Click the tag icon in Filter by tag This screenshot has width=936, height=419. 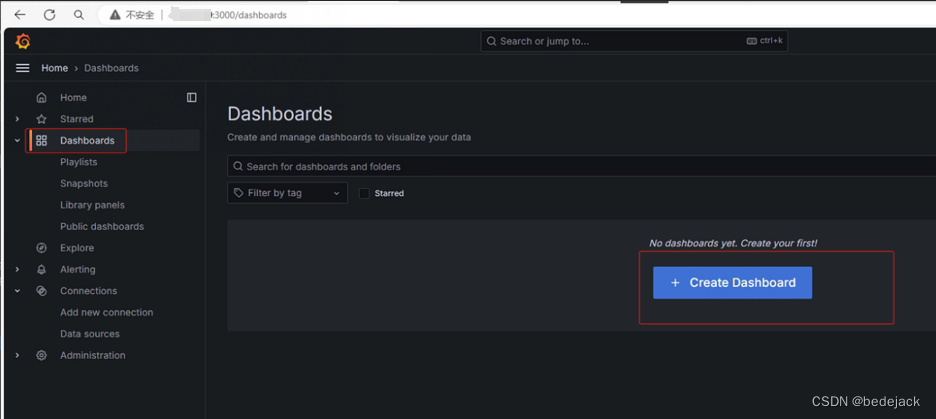pyautogui.click(x=239, y=193)
